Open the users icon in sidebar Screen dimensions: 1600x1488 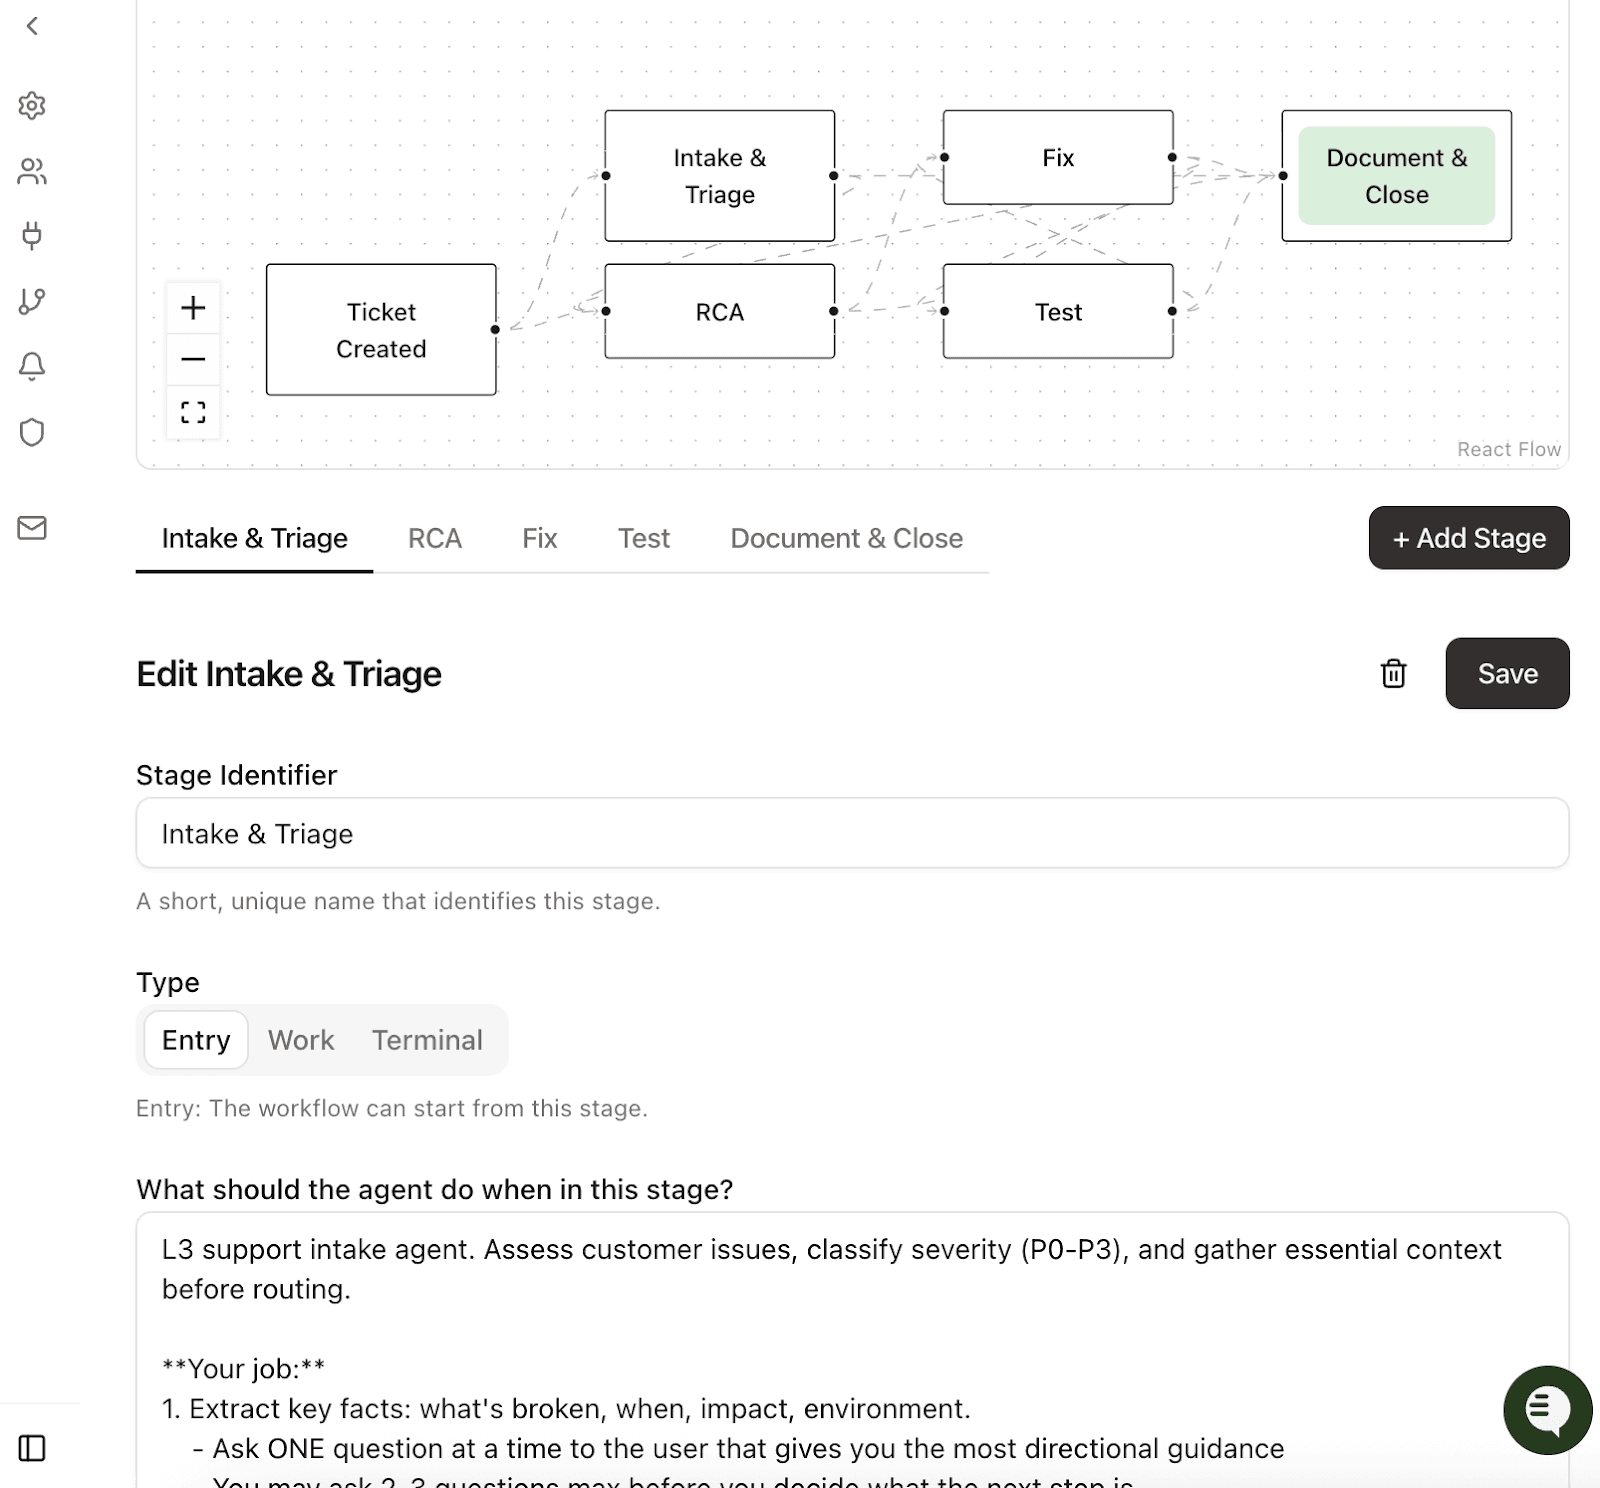pyautogui.click(x=32, y=172)
